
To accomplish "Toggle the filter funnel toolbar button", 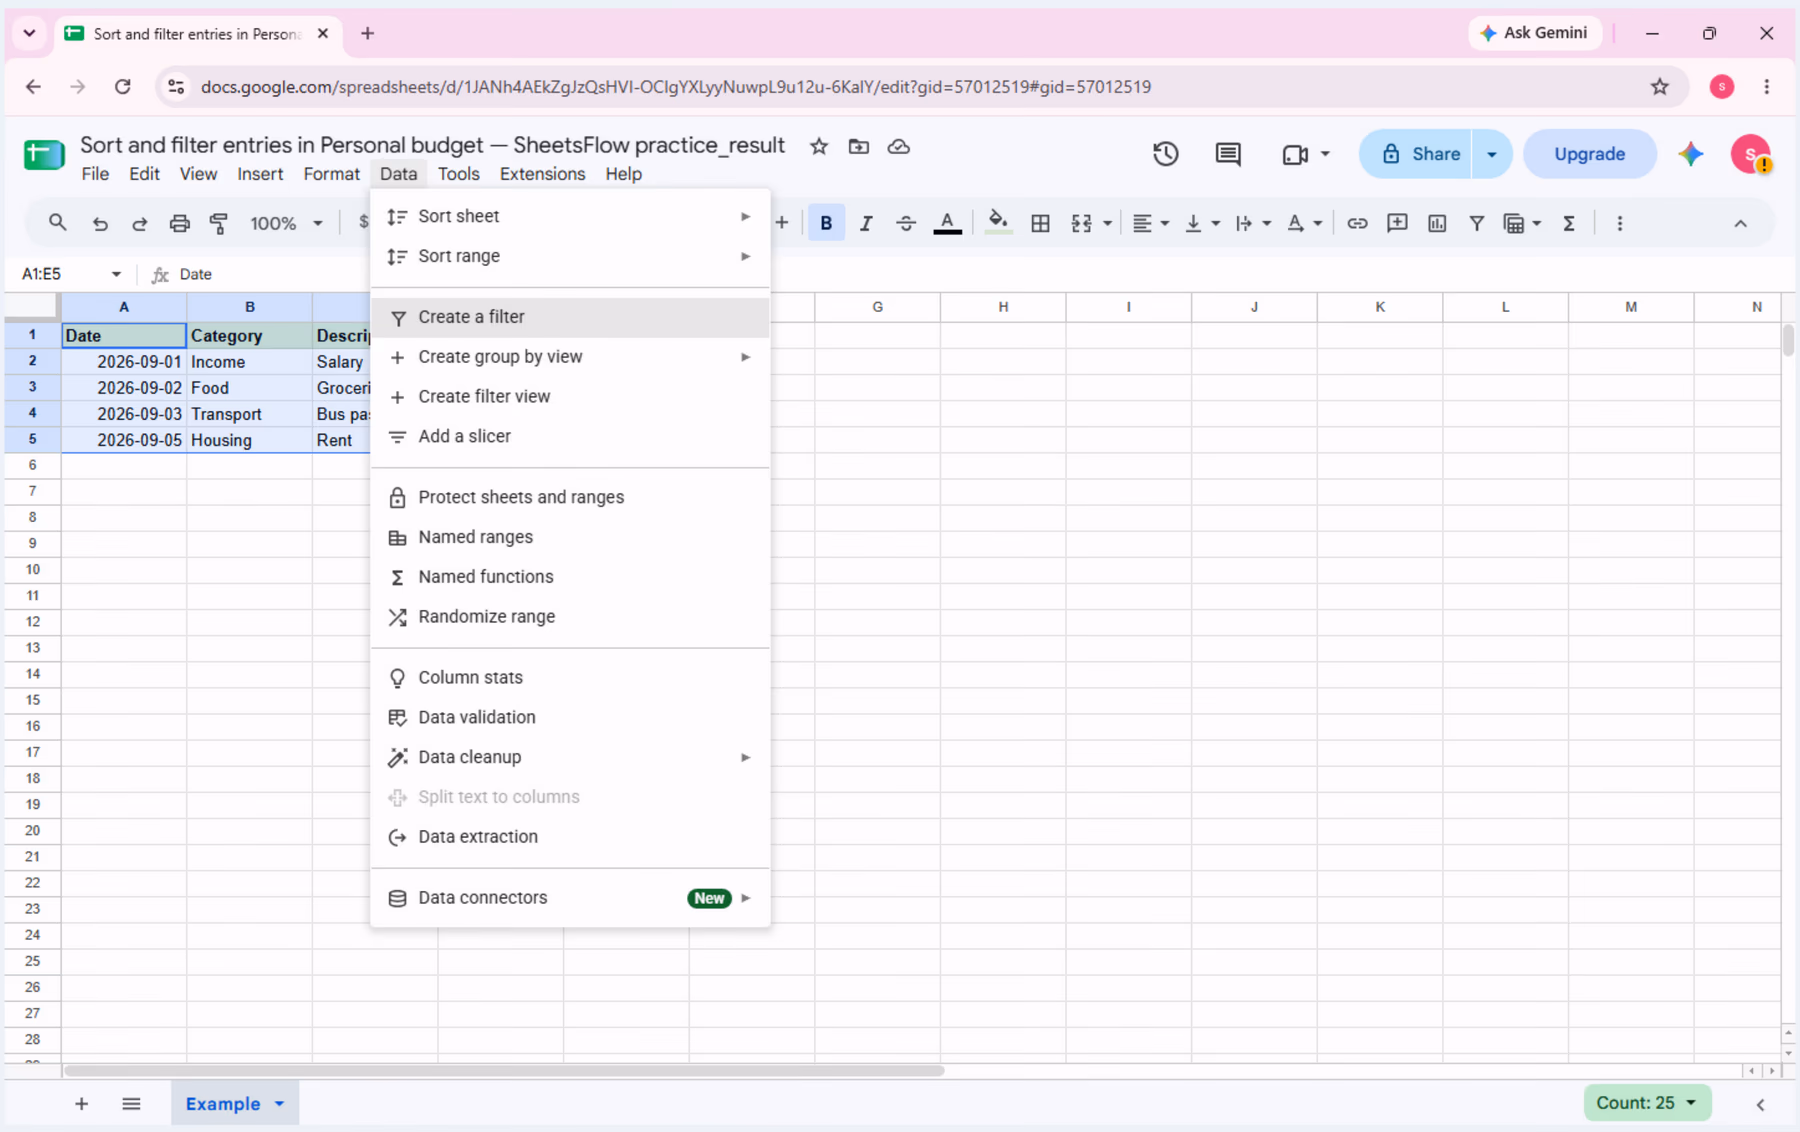I will 1476,223.
